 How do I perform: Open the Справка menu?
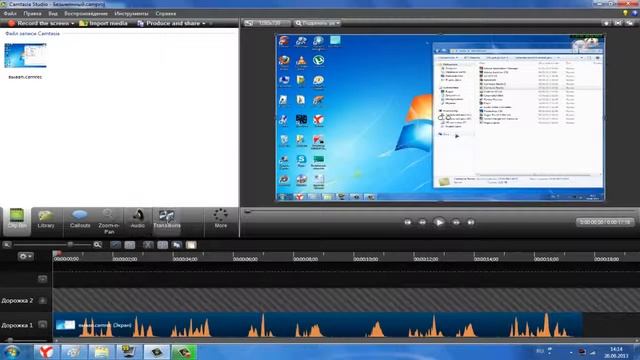coord(165,13)
